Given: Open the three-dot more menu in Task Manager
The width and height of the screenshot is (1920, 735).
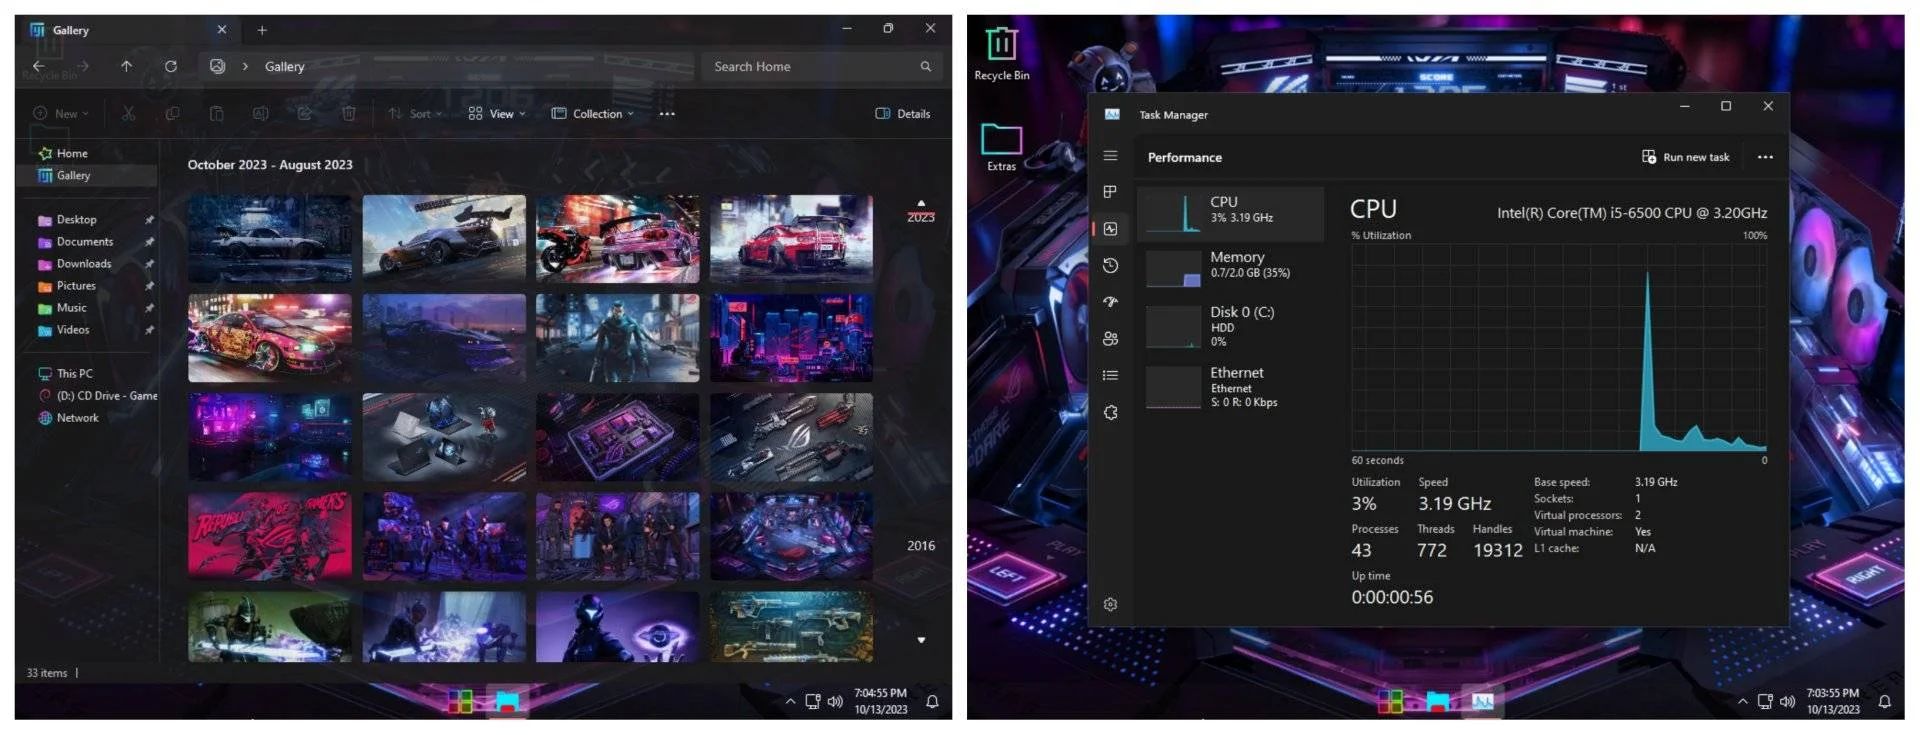Looking at the screenshot, I should (x=1765, y=157).
